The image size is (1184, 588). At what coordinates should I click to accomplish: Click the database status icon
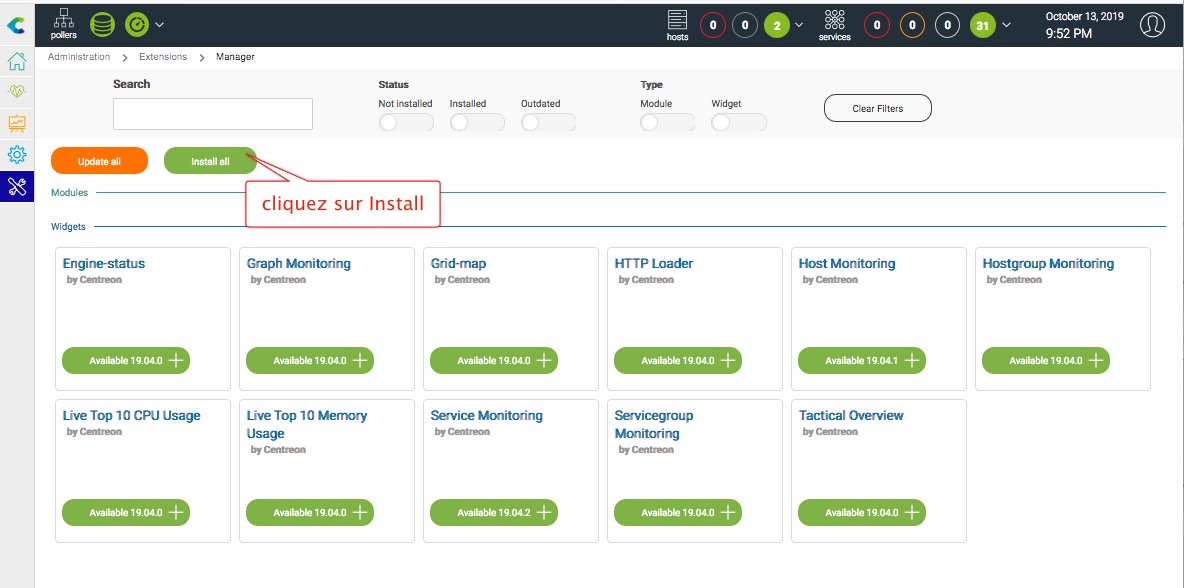tap(102, 24)
